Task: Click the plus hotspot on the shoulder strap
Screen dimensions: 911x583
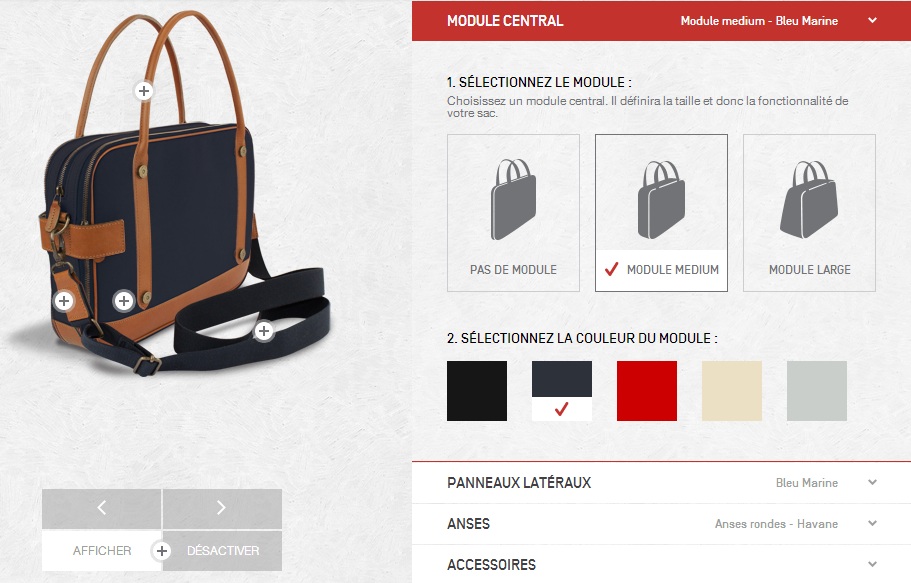Action: 264,331
